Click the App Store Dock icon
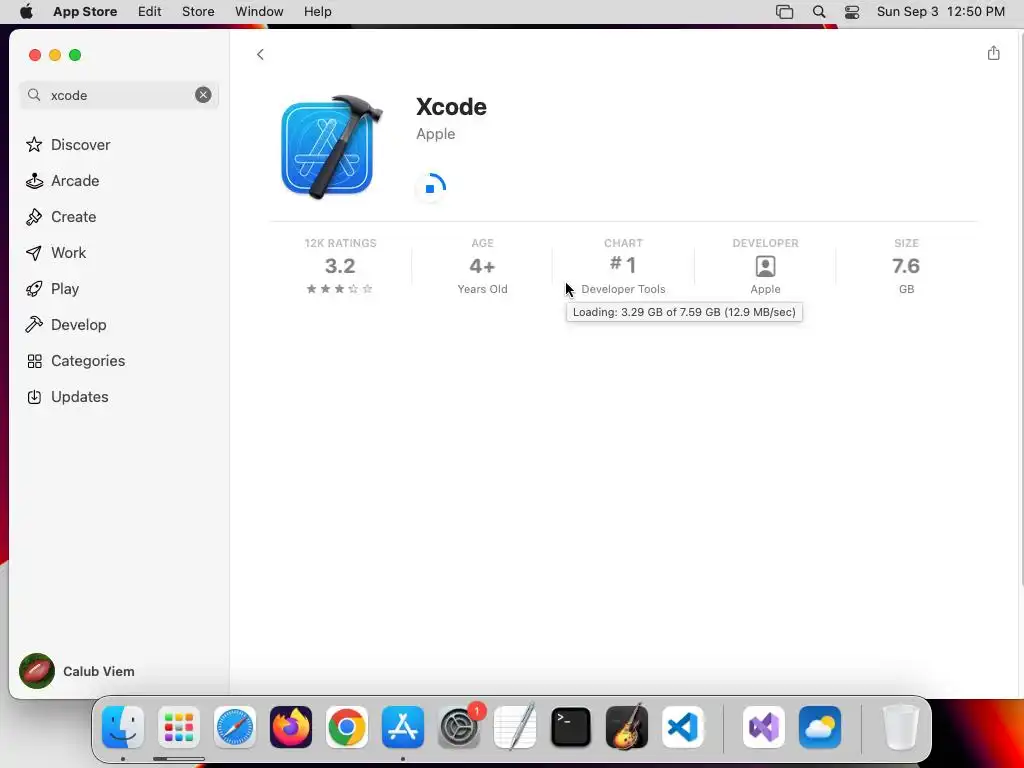The image size is (1024, 768). pos(403,727)
